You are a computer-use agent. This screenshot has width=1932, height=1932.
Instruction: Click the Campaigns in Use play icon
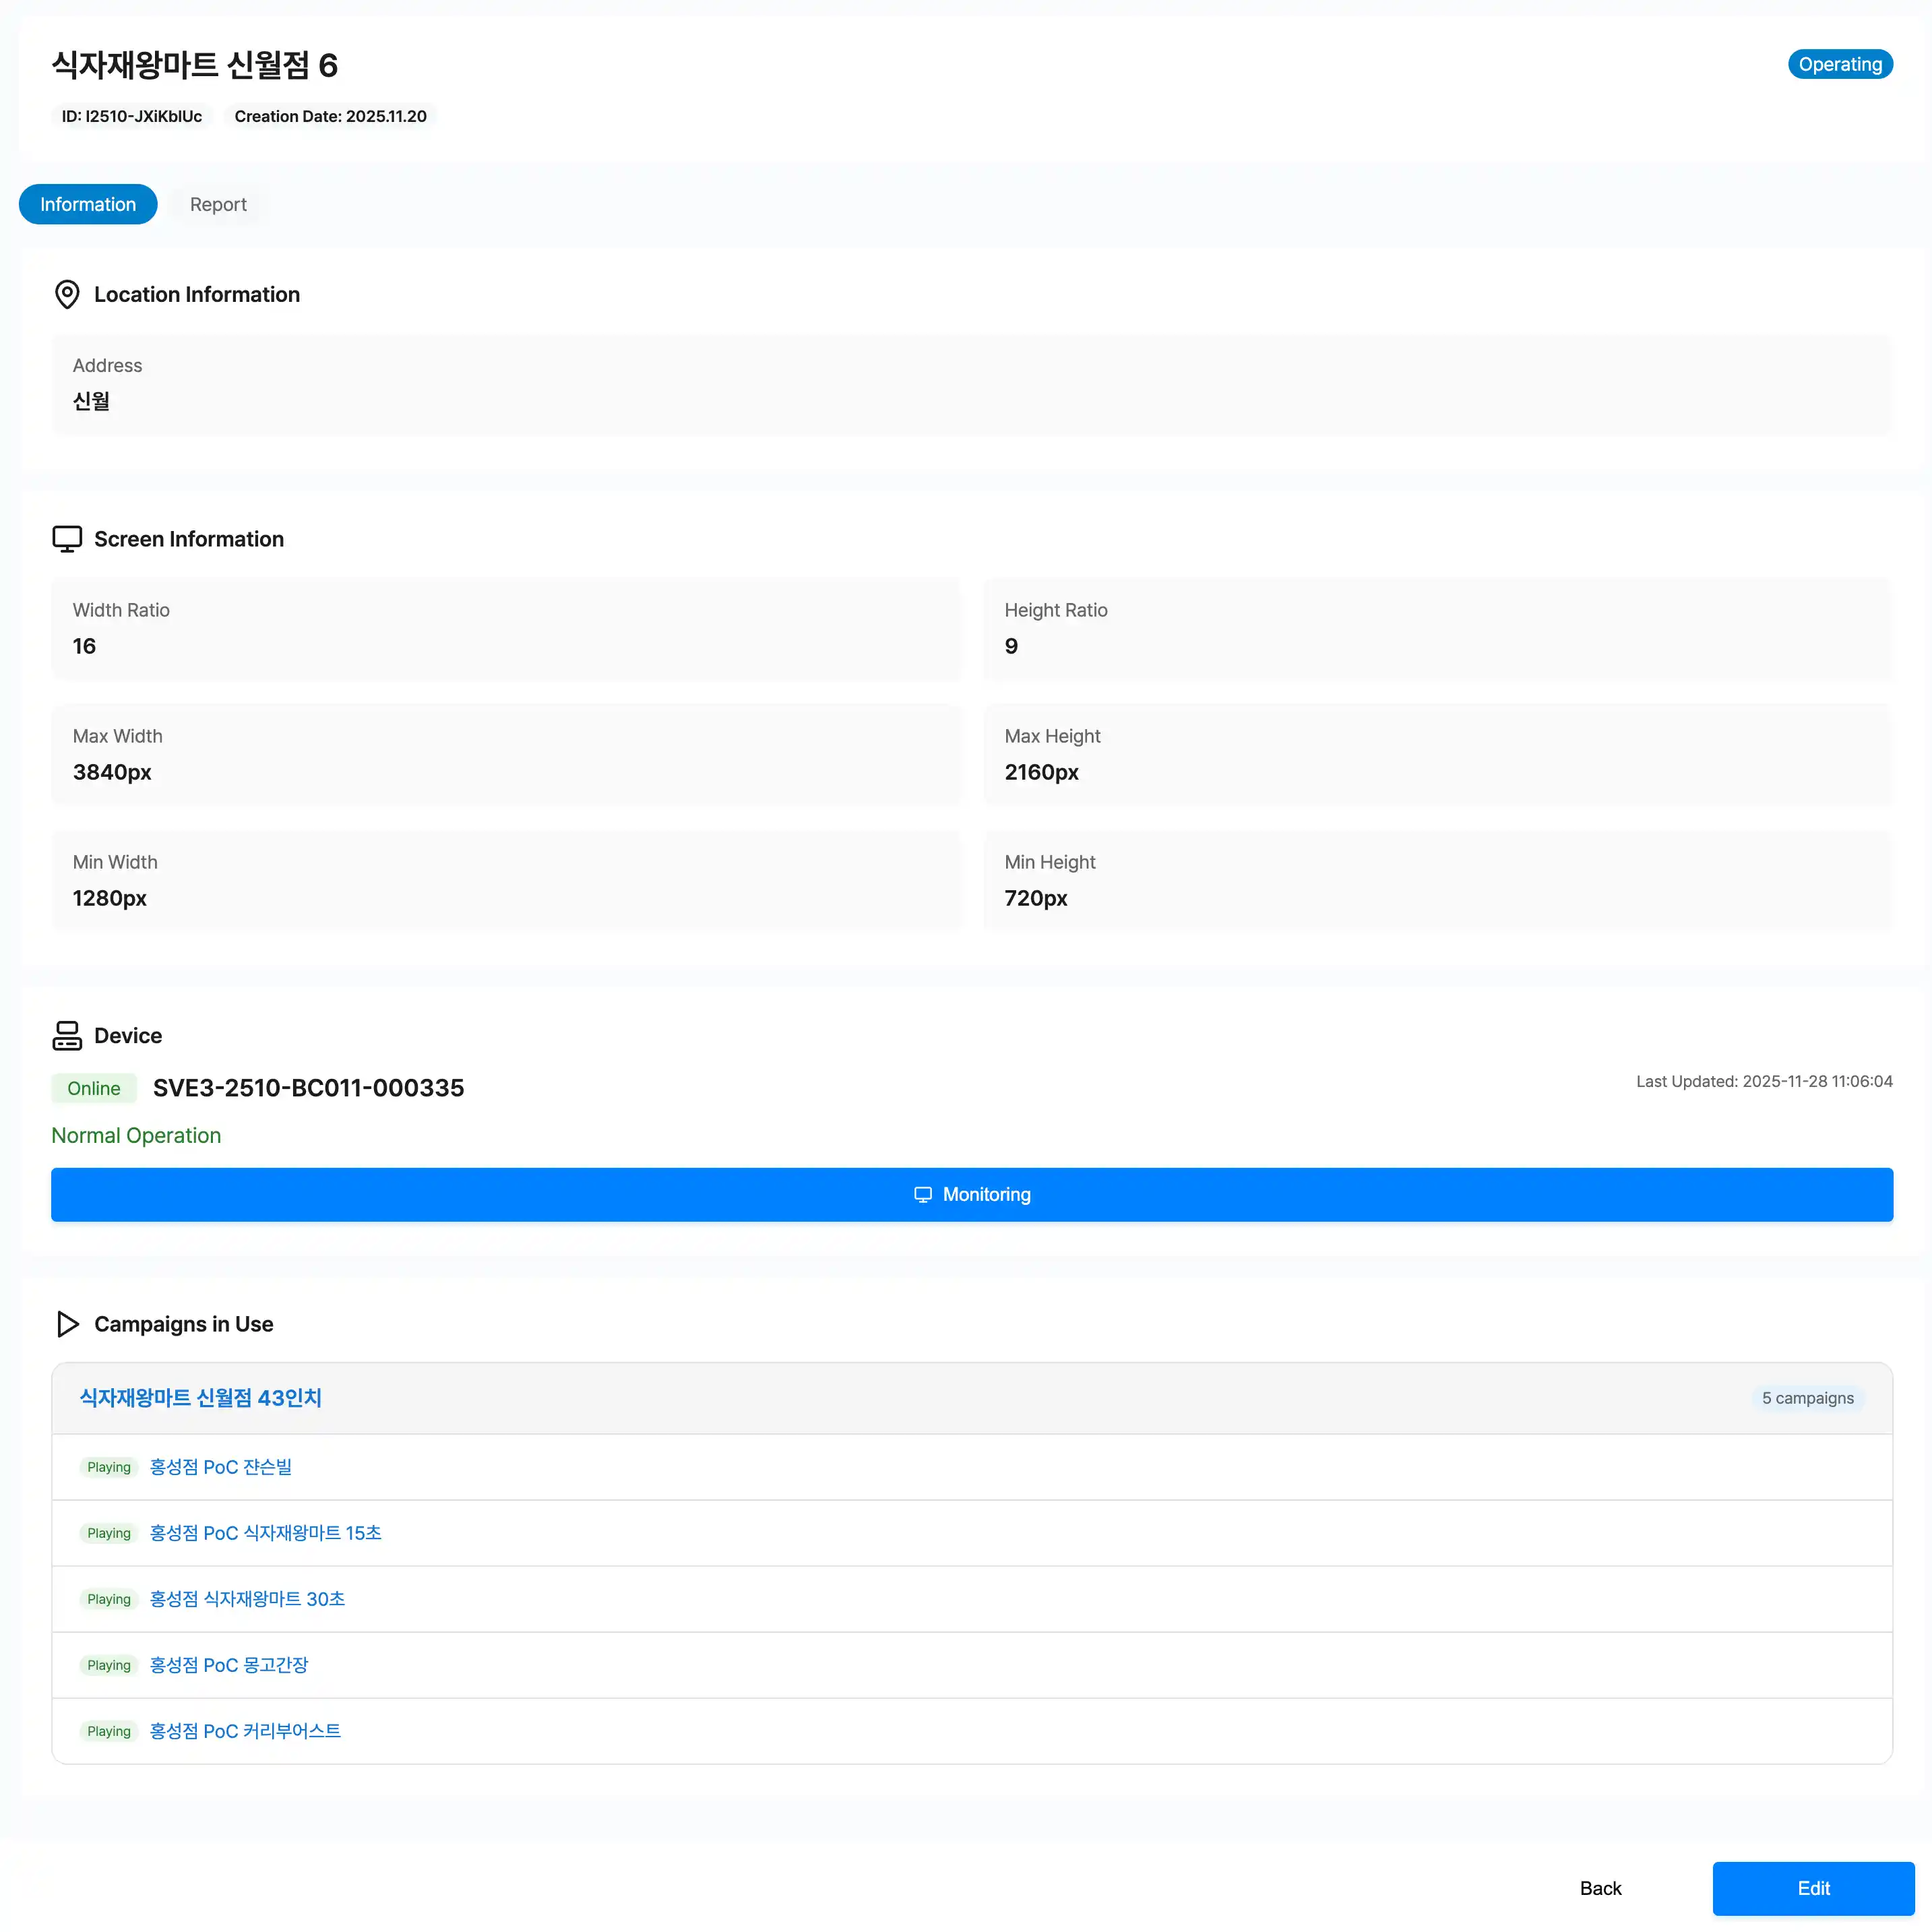pos(67,1324)
